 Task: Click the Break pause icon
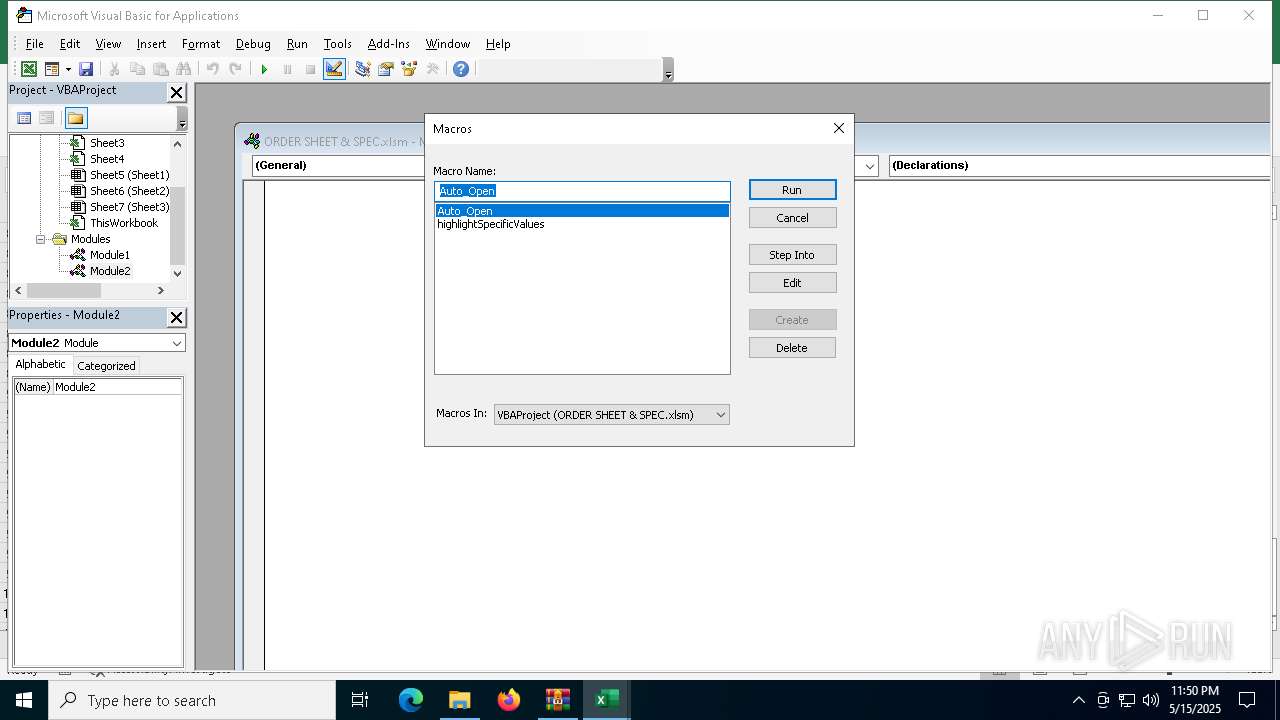click(287, 69)
